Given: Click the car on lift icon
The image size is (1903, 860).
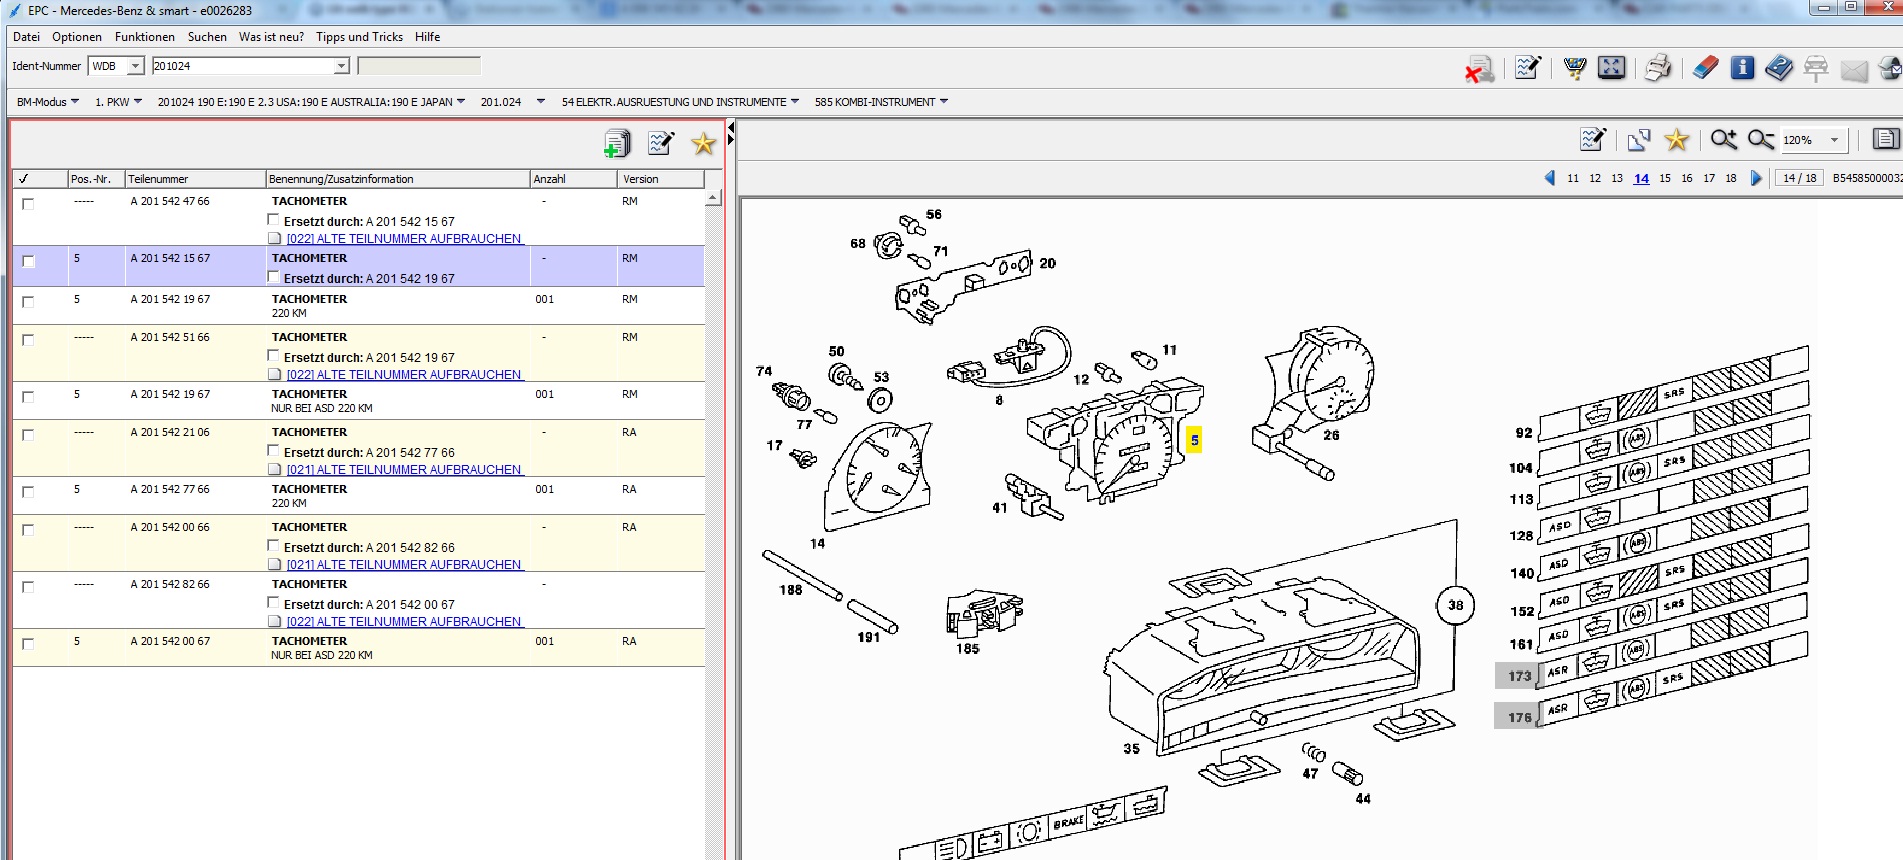Looking at the screenshot, I should [x=1816, y=68].
